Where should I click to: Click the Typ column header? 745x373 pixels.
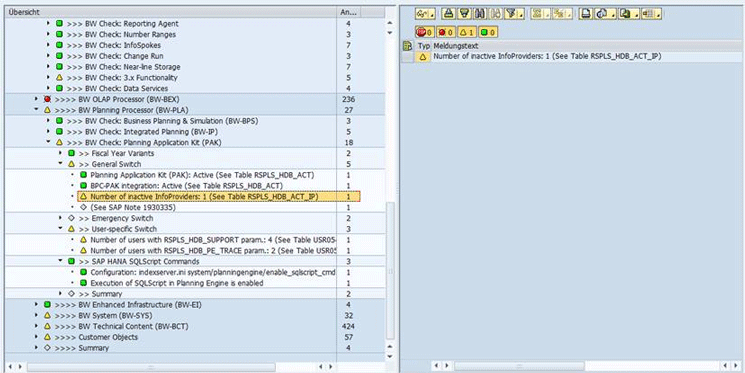pyautogui.click(x=423, y=46)
